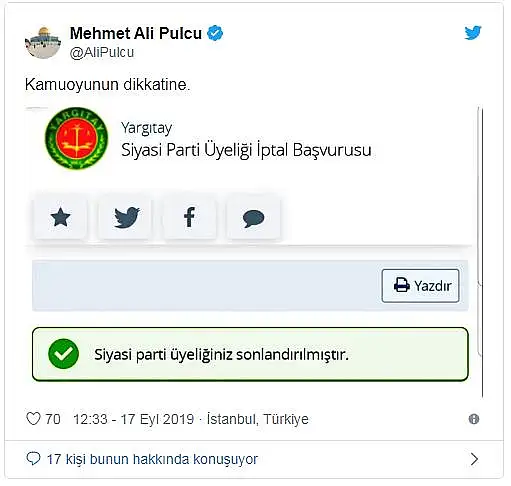
Task: Click the embedded image's vertical scrollbar
Action: [480, 252]
